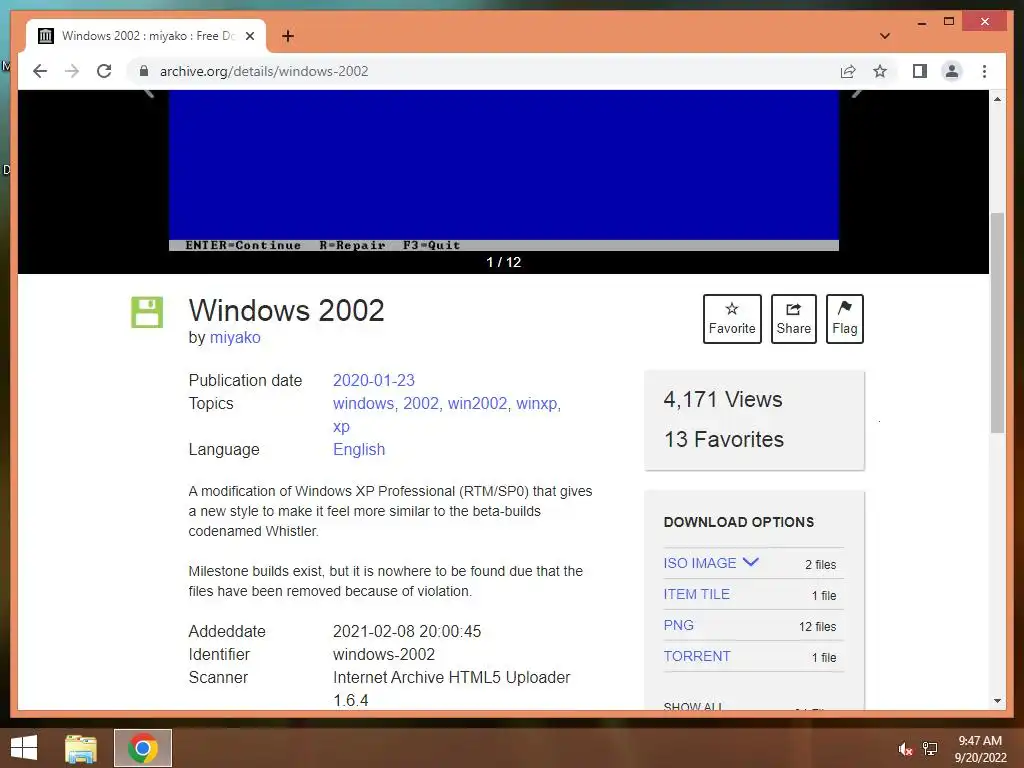Click '13 Favorites' stat text
Viewport: 1024px width, 768px height.
pyautogui.click(x=724, y=440)
